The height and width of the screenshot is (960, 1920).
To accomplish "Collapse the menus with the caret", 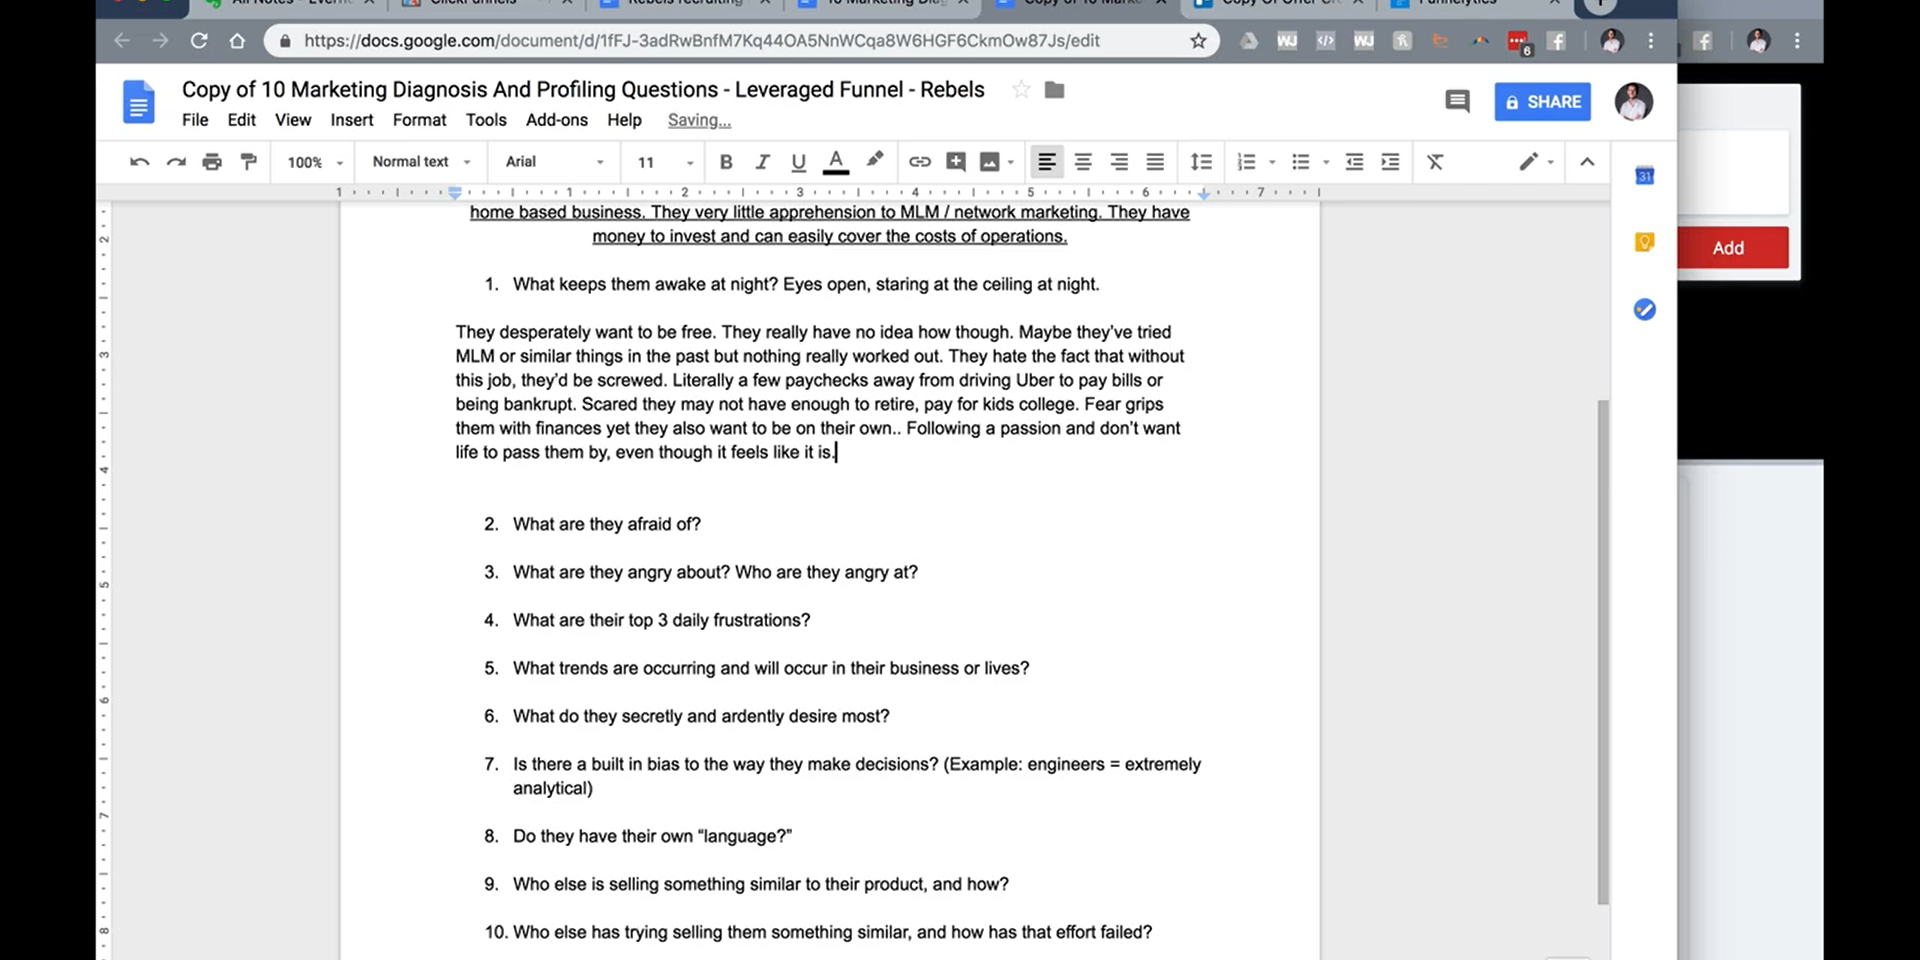I will [x=1587, y=162].
